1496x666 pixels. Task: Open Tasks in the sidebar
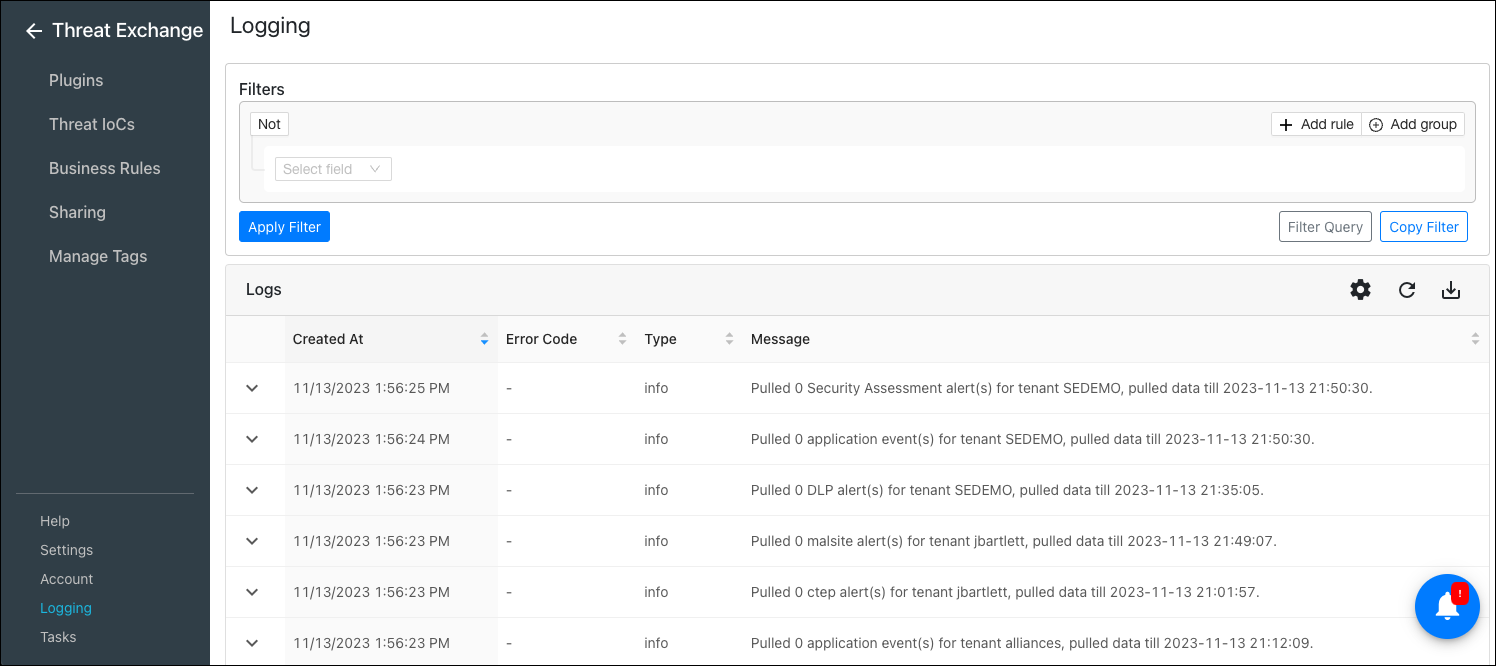pos(58,637)
